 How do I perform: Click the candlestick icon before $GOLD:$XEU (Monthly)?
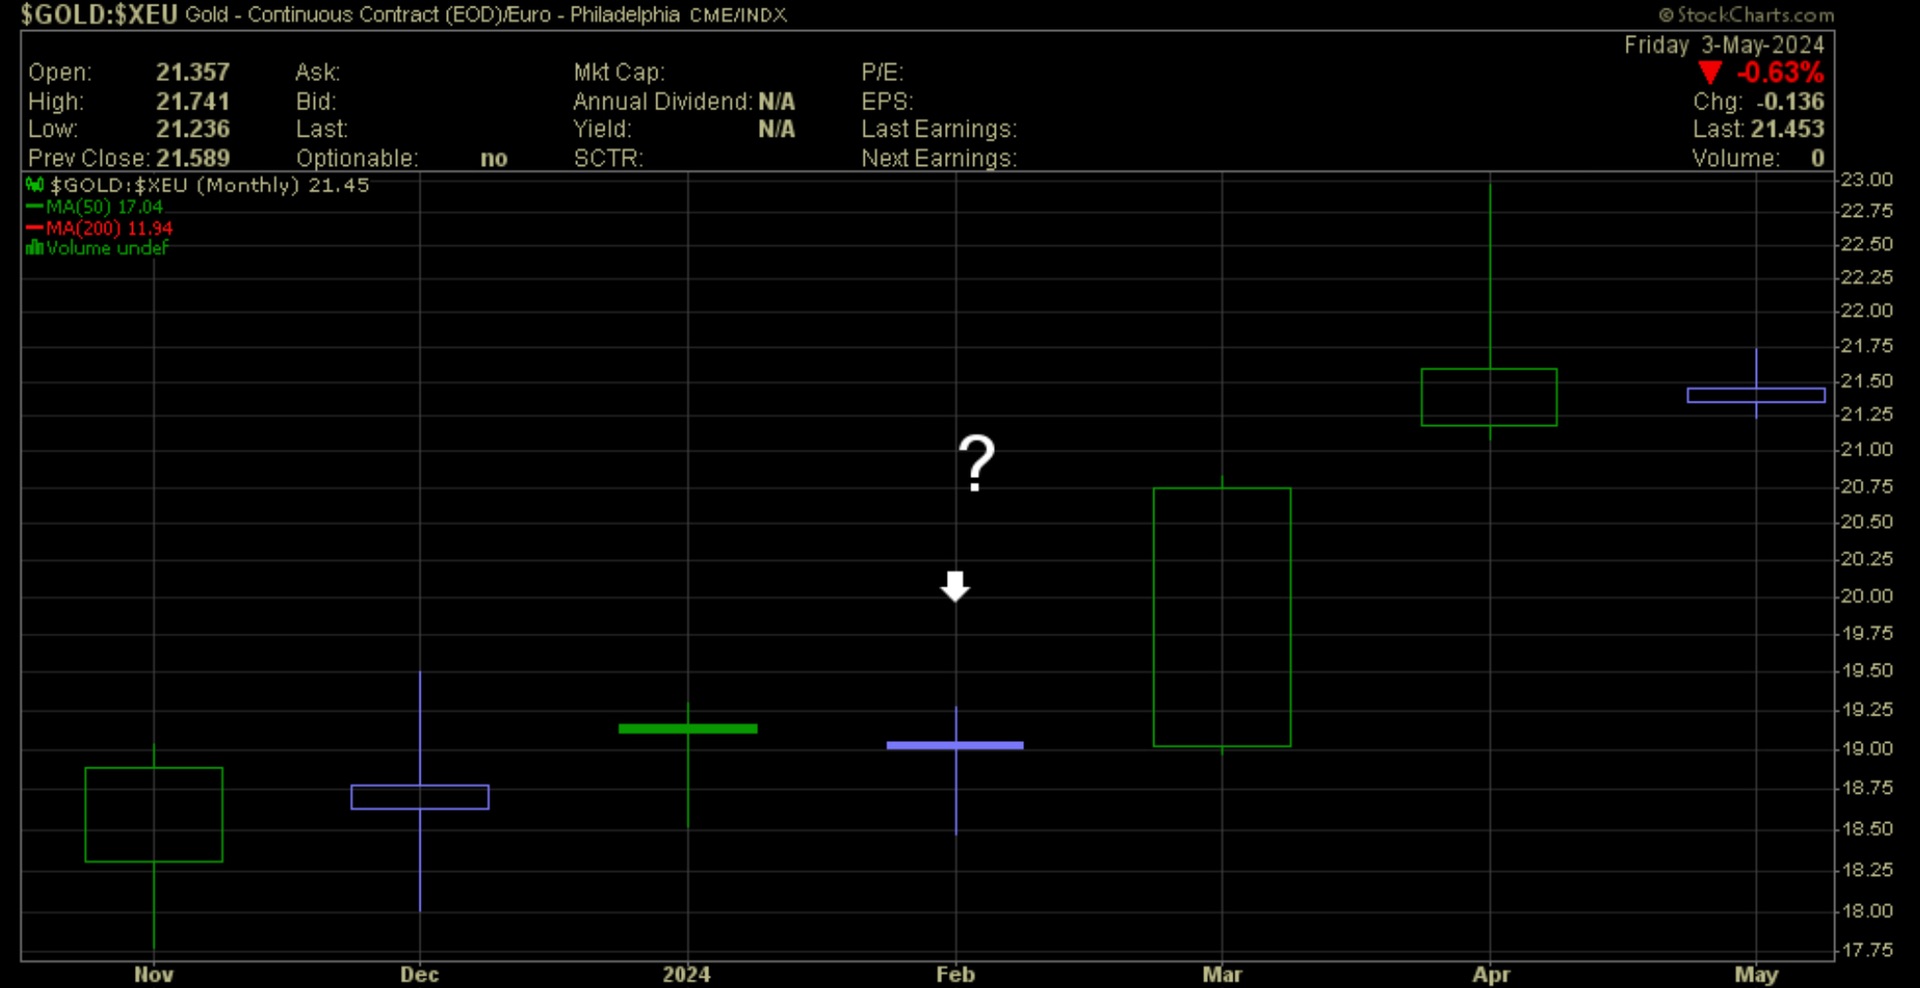[35, 185]
